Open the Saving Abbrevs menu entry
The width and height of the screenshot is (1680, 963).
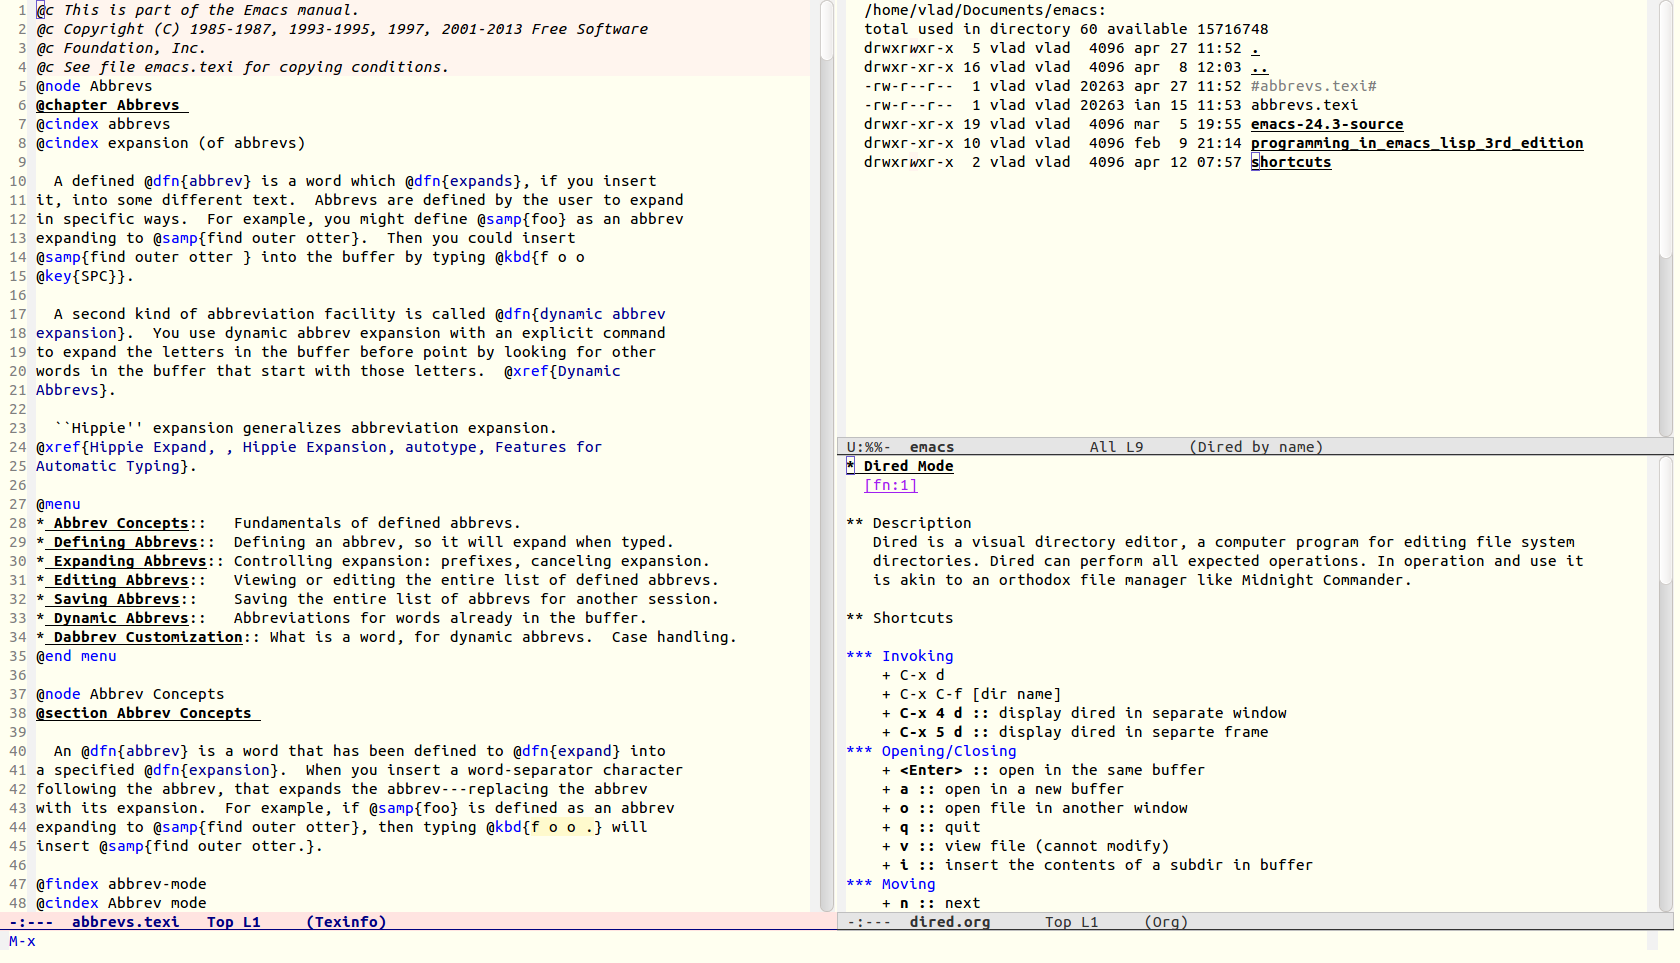(116, 599)
